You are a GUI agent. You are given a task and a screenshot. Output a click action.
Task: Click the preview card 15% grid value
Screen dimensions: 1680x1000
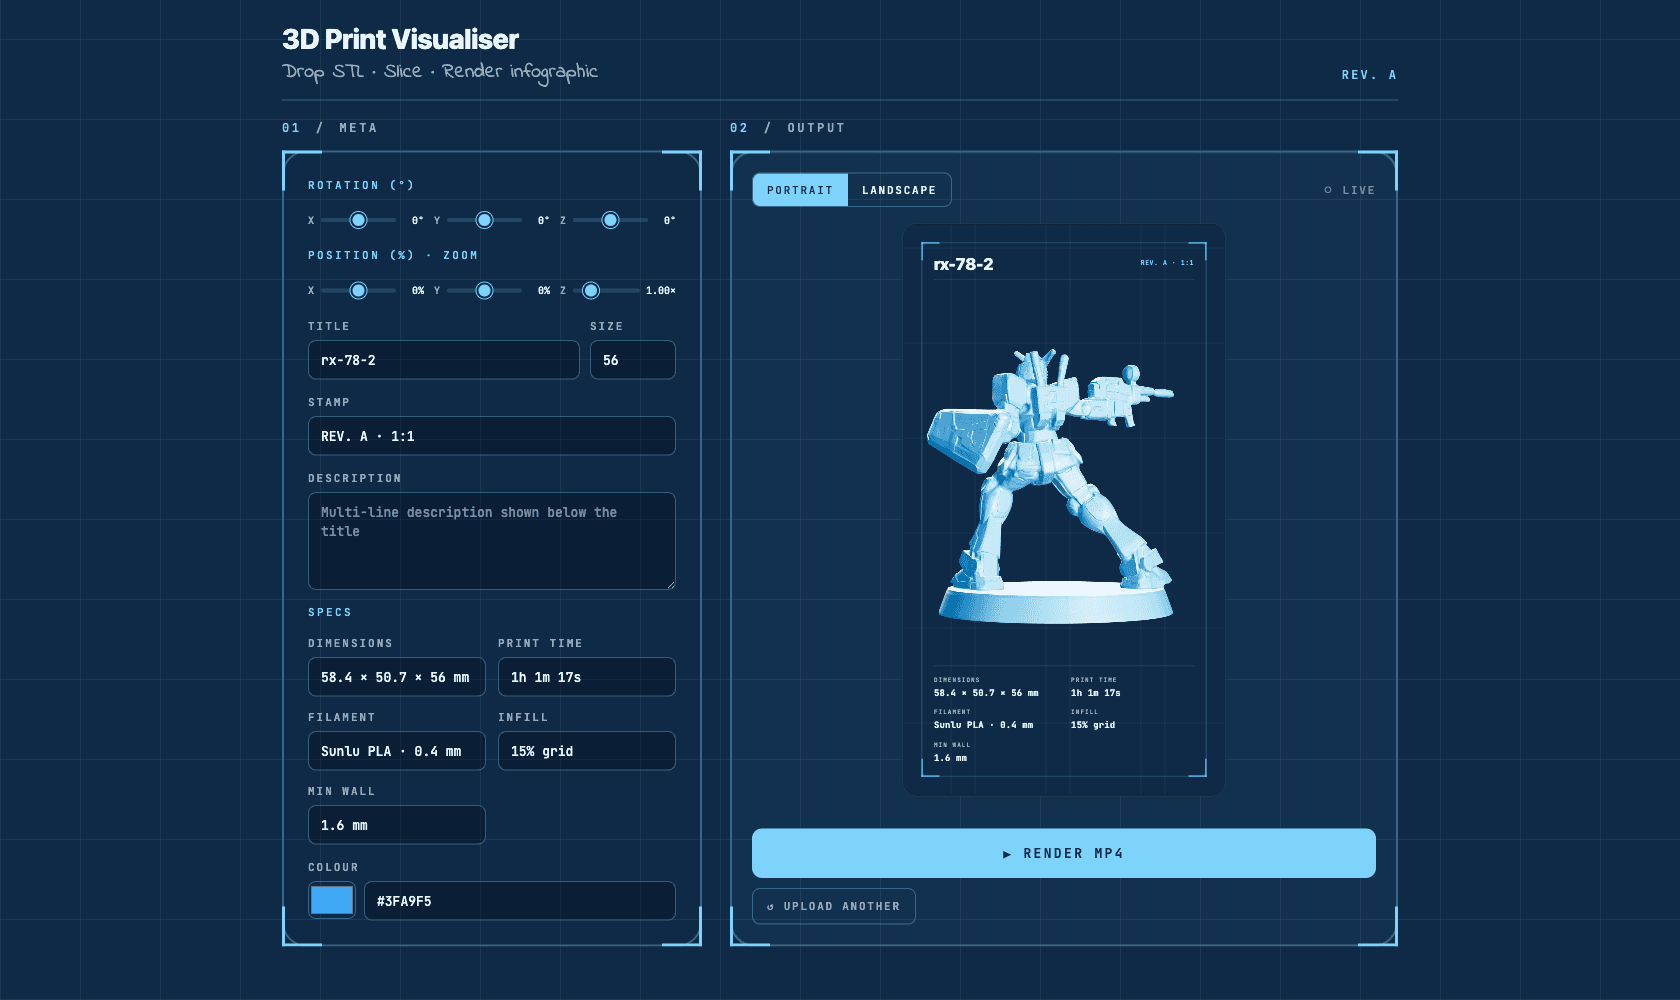tap(1093, 725)
